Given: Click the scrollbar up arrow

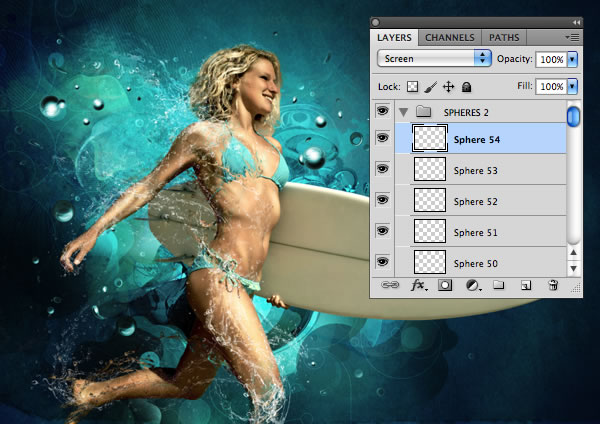Looking at the screenshot, I should click(x=573, y=252).
